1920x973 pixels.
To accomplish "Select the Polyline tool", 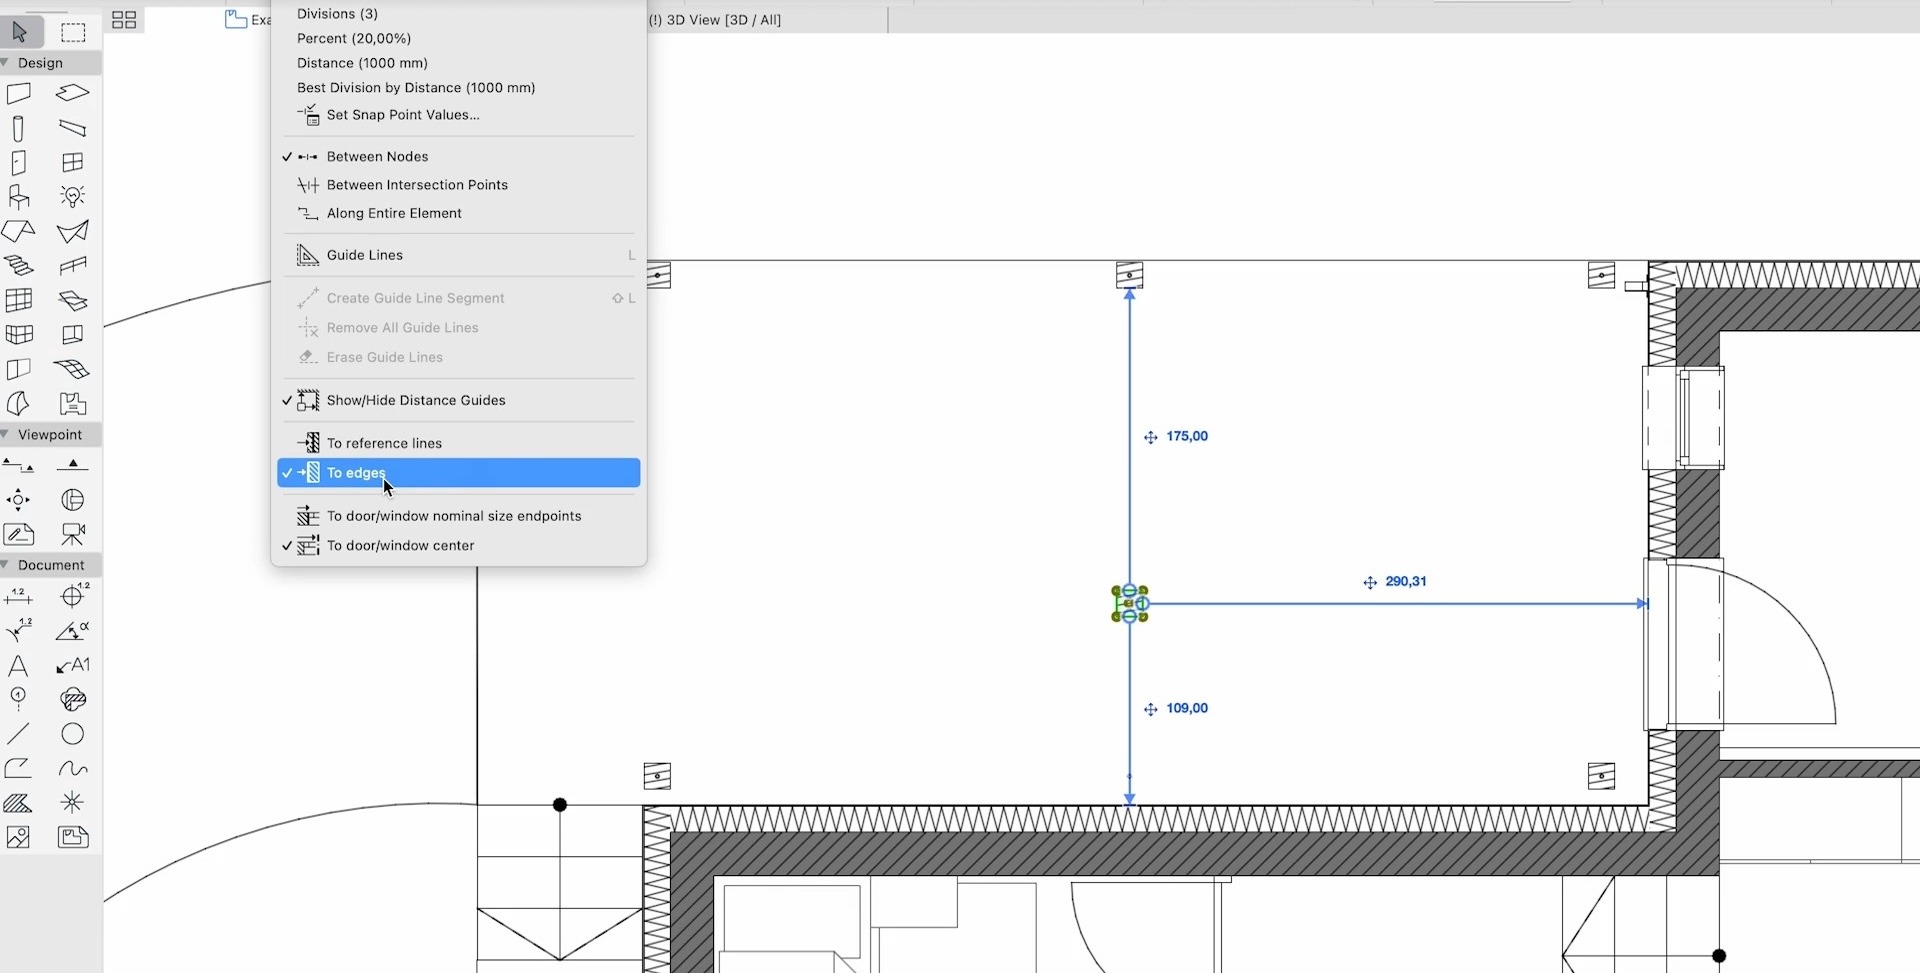I will (x=19, y=768).
